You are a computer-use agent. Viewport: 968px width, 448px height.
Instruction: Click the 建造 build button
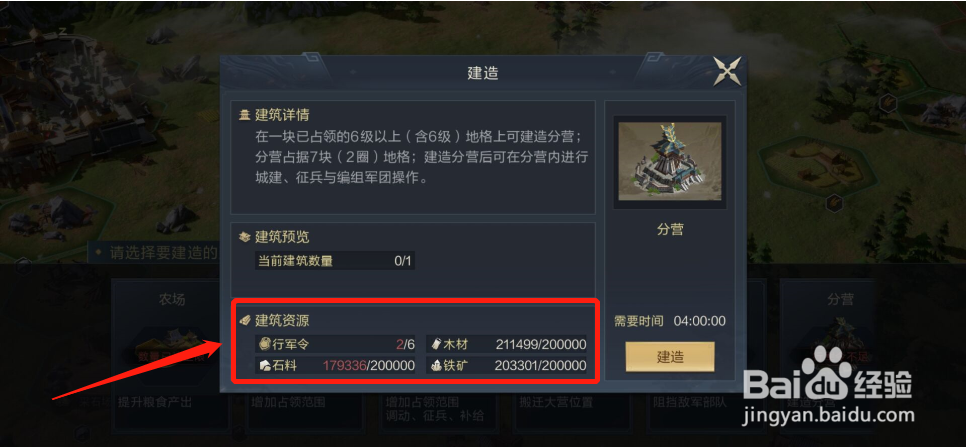tap(670, 357)
